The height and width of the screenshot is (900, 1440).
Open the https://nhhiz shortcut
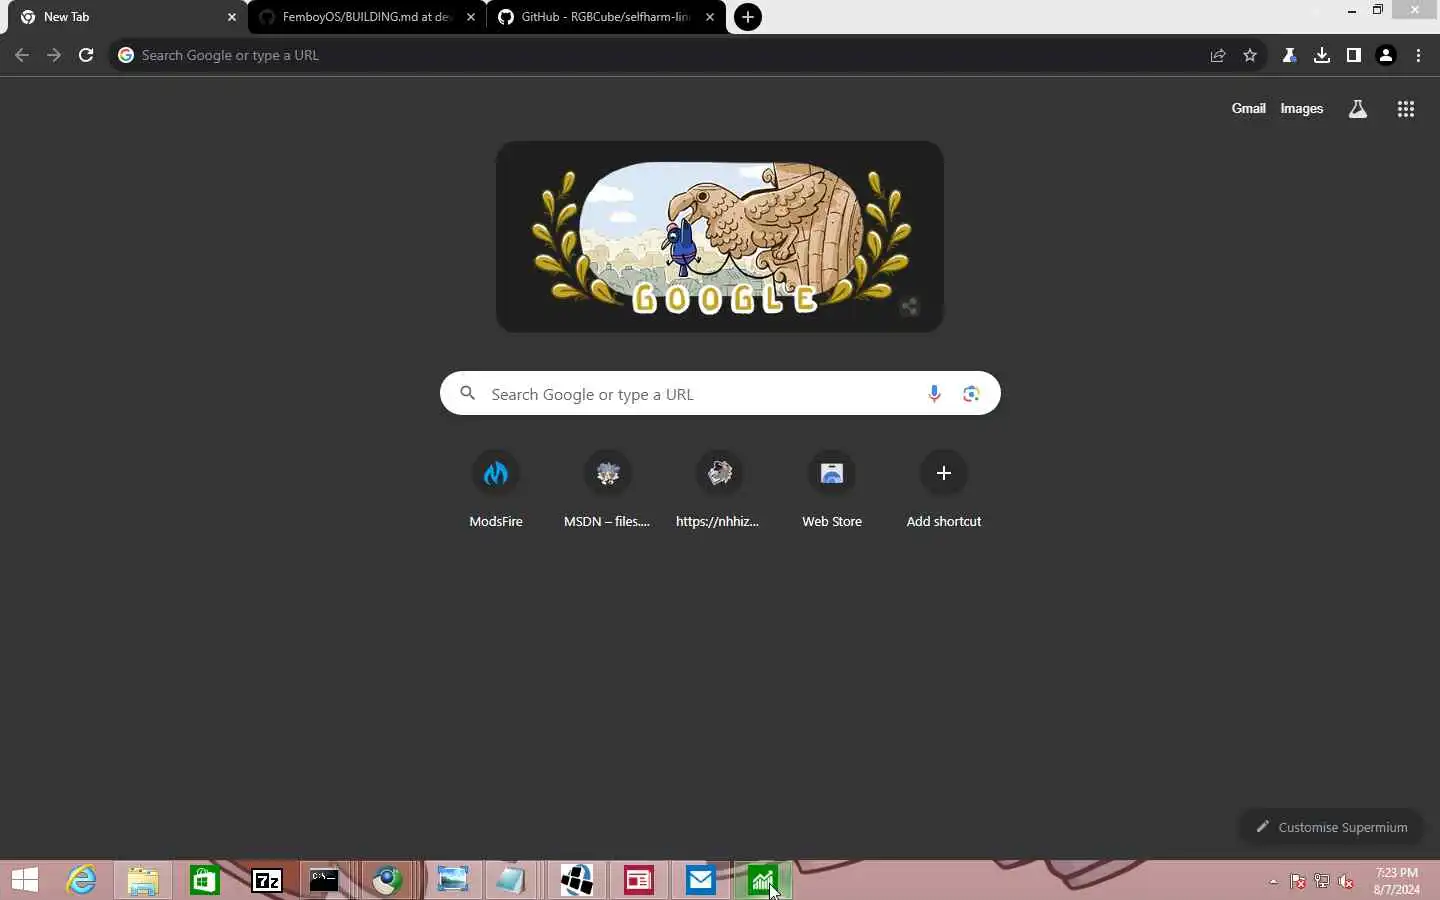720,490
